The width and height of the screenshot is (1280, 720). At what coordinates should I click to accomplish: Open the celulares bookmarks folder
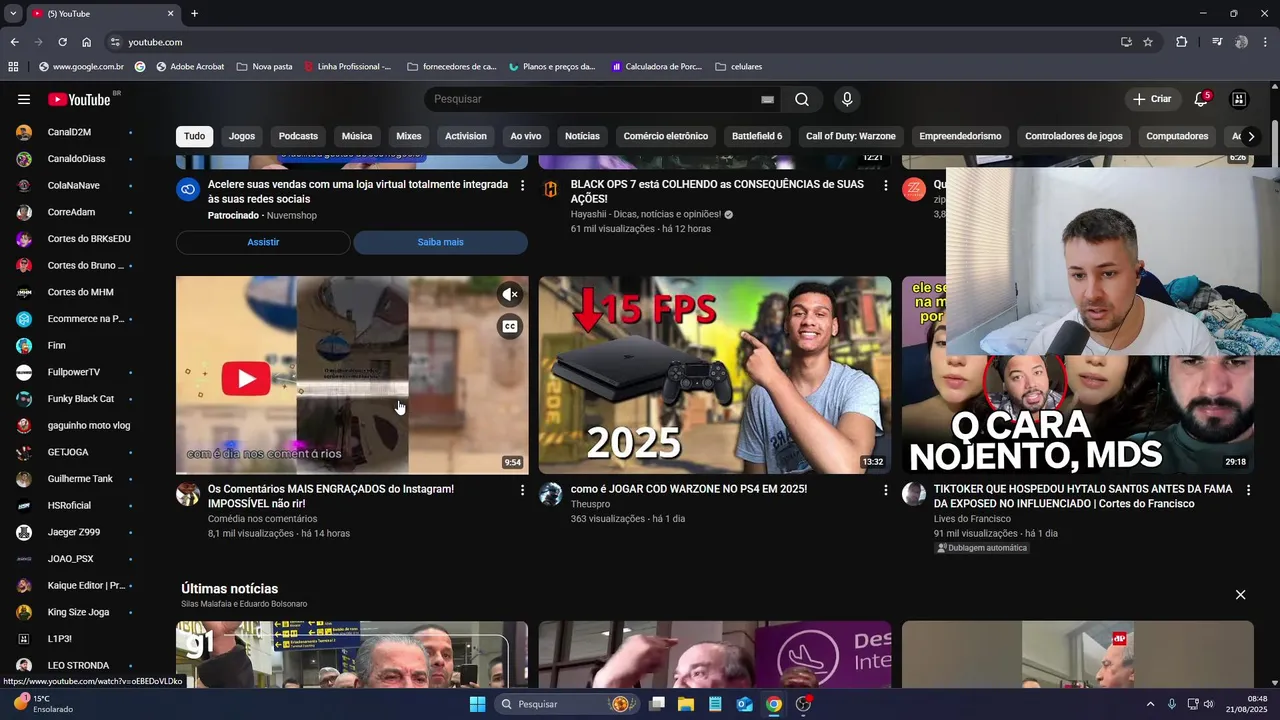point(739,67)
